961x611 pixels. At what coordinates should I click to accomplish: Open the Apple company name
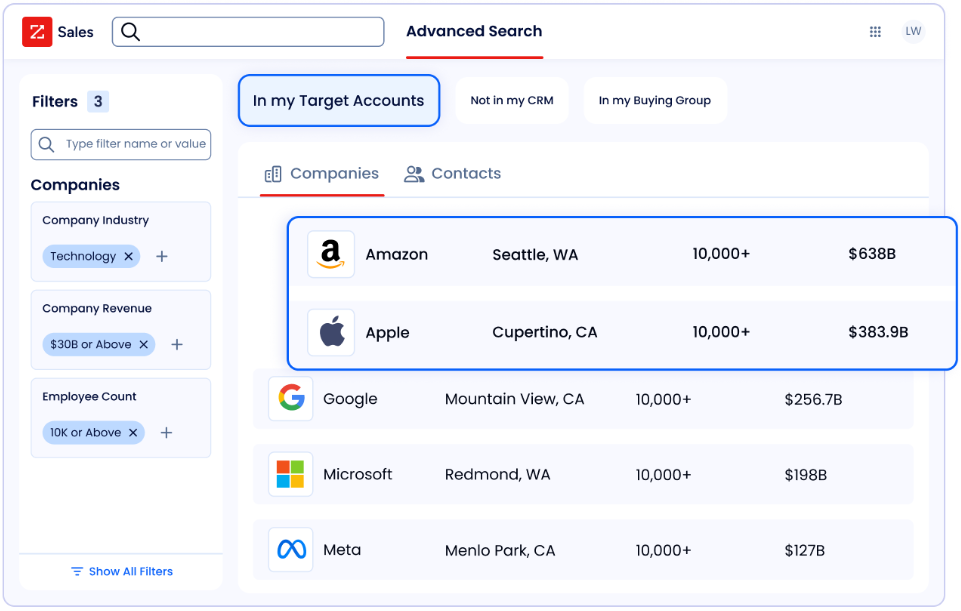(x=387, y=333)
